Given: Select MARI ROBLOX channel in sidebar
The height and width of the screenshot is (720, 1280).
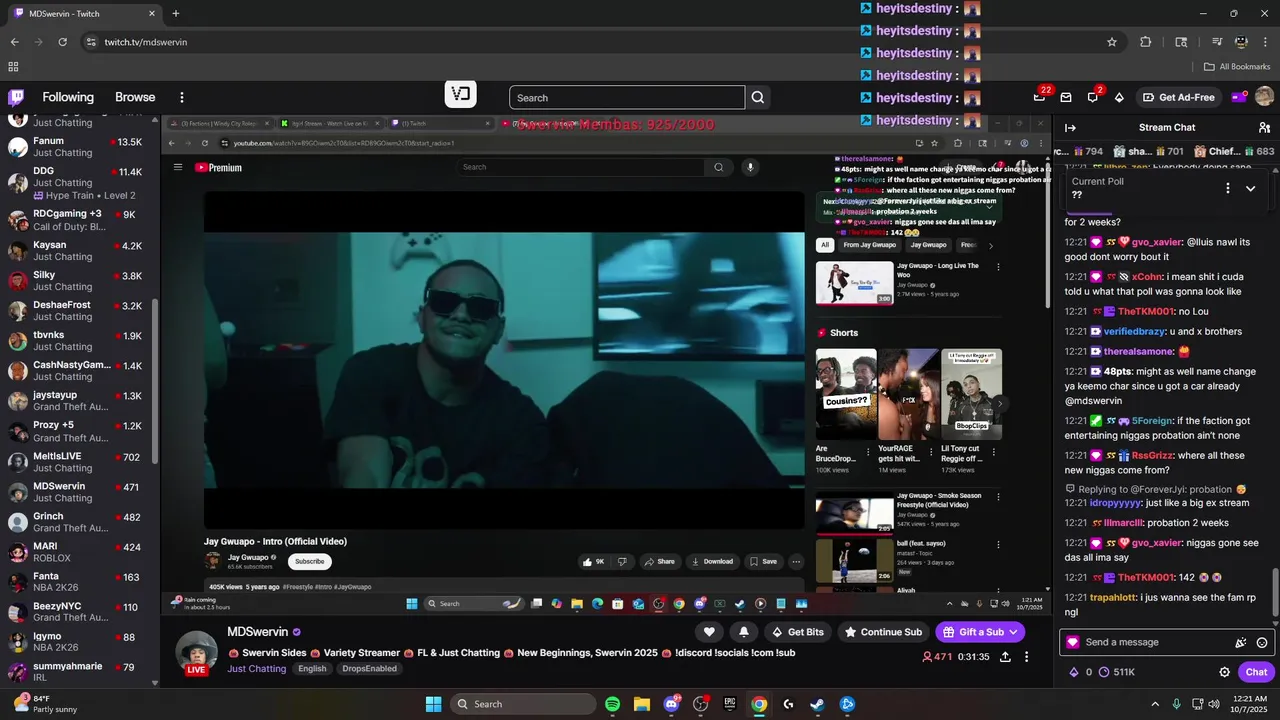Looking at the screenshot, I should pyautogui.click(x=76, y=552).
